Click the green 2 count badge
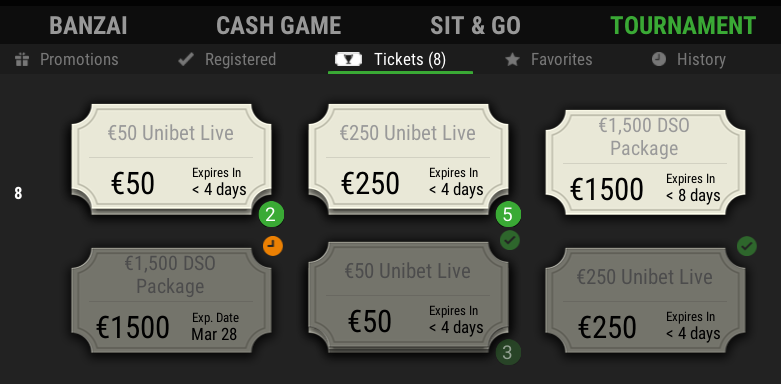 (x=271, y=215)
